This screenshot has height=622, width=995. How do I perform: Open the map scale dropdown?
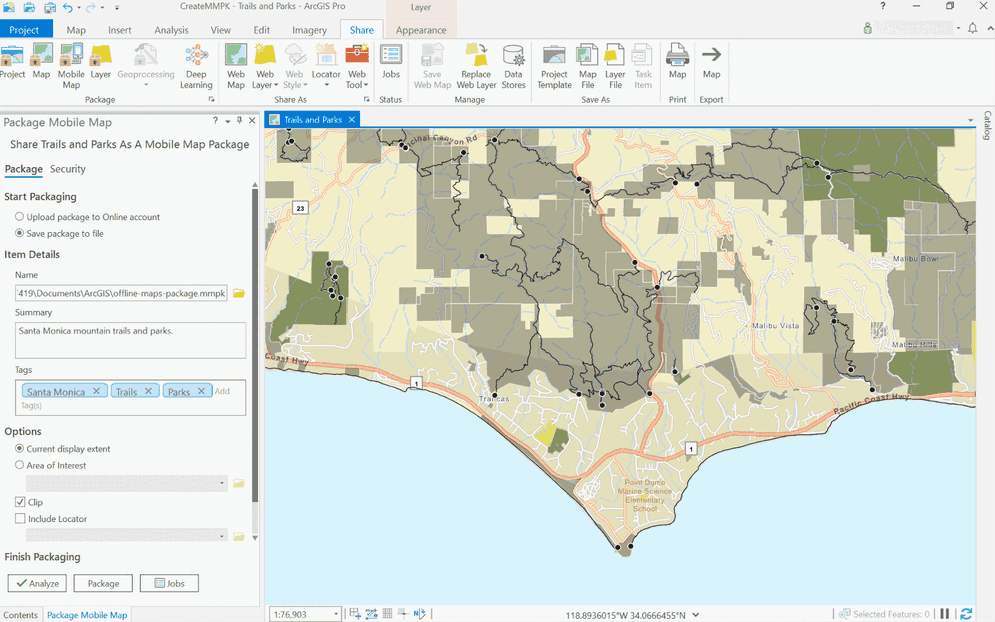[336, 614]
